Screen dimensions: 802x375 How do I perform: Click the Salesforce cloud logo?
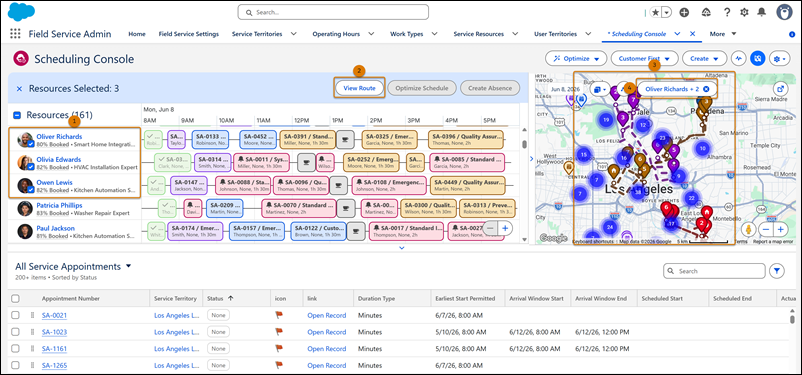[21, 12]
